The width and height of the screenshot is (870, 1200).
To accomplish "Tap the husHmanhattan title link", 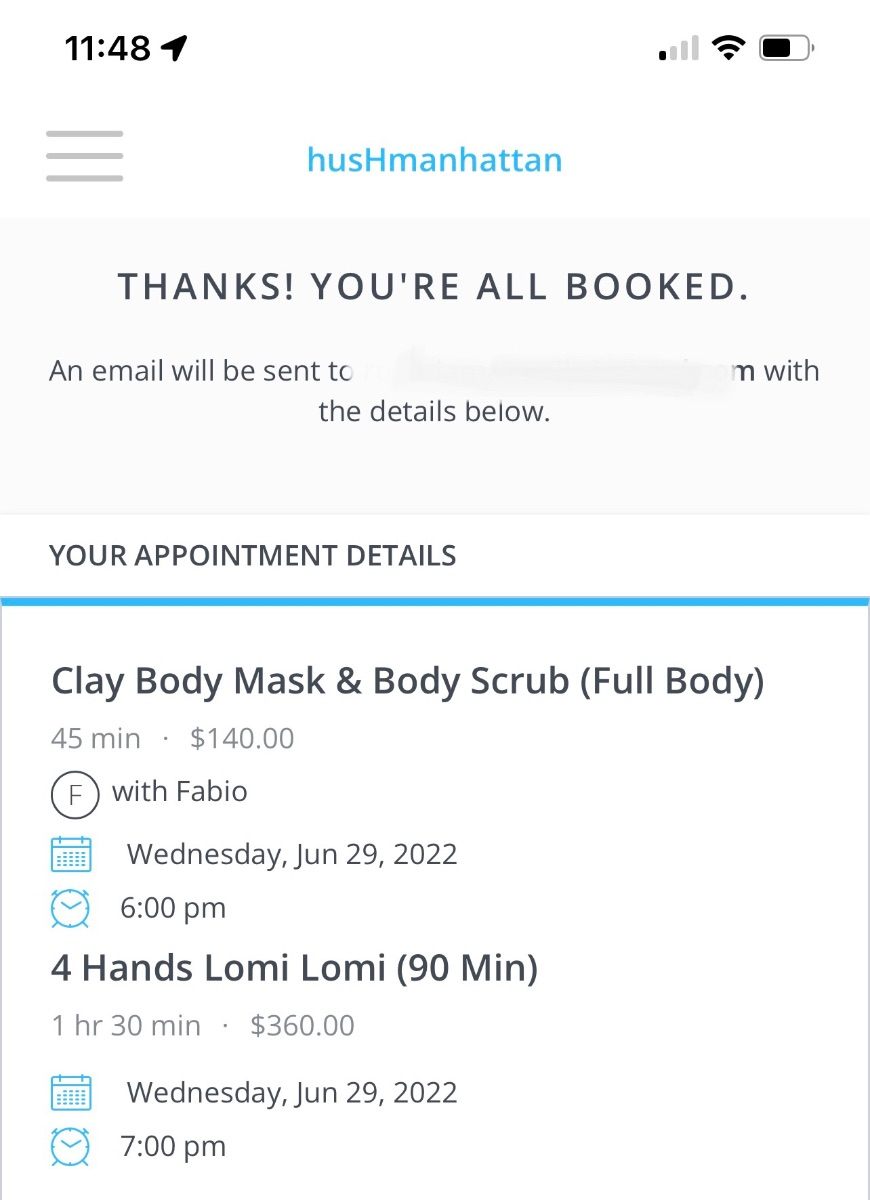I will click(434, 159).
